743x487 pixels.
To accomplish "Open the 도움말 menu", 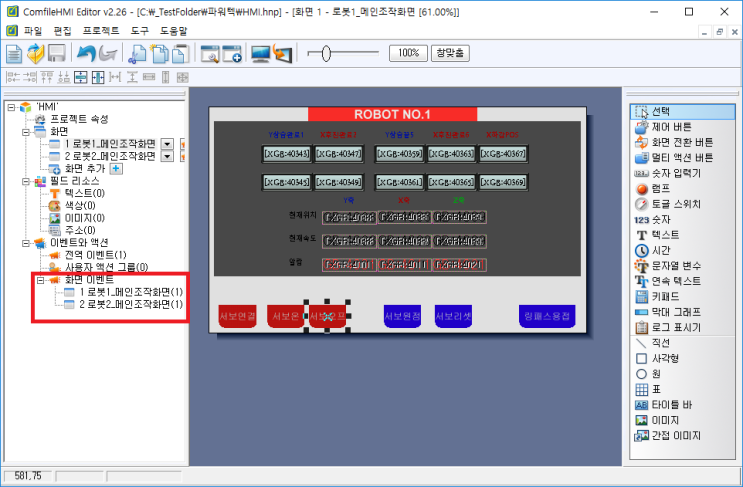I will click(x=173, y=31).
